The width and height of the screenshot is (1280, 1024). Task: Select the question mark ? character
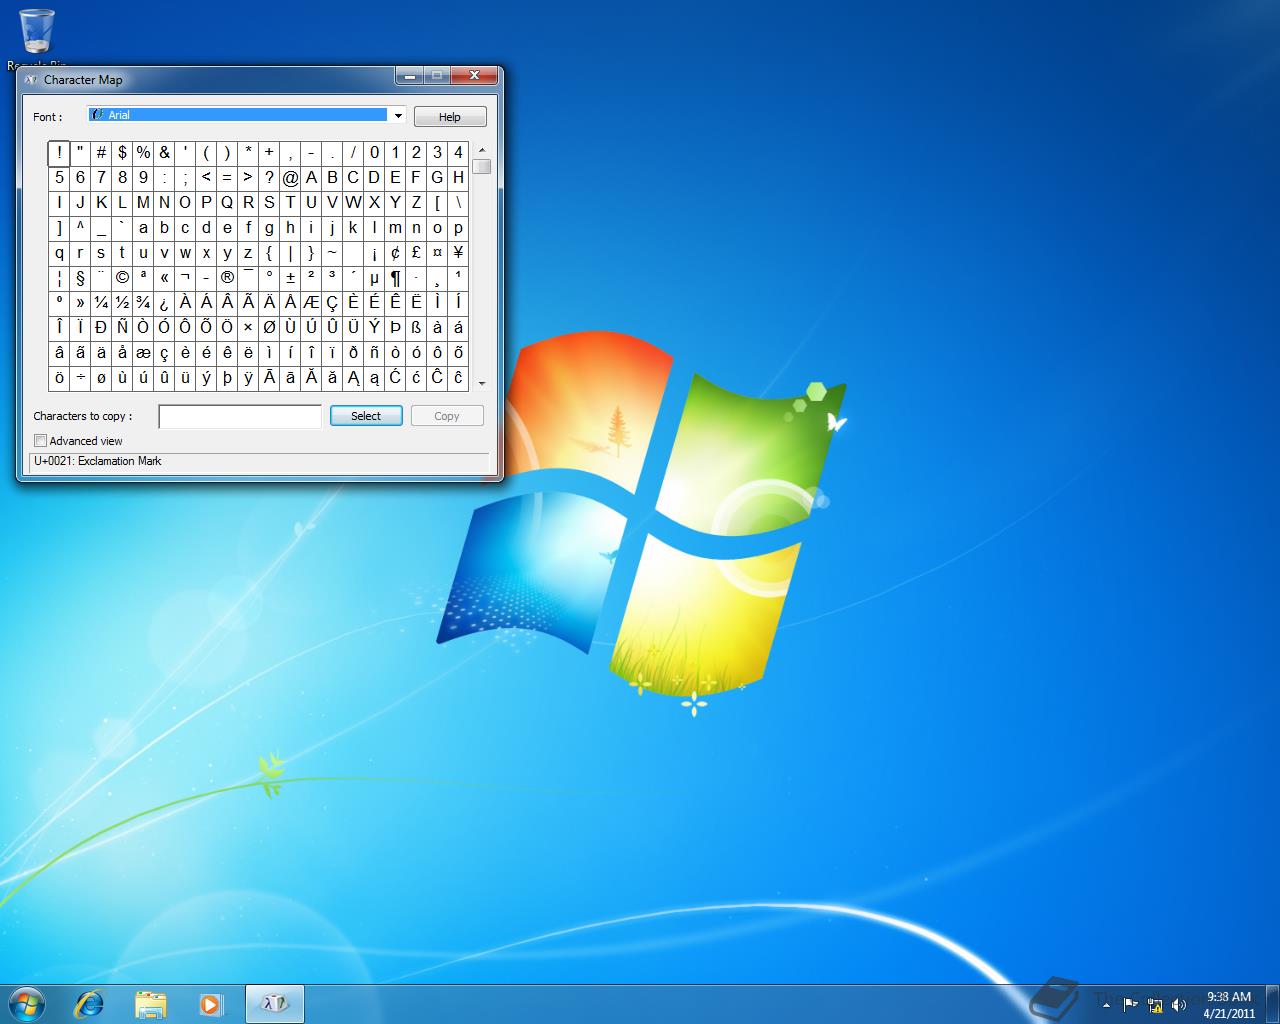pyautogui.click(x=269, y=178)
